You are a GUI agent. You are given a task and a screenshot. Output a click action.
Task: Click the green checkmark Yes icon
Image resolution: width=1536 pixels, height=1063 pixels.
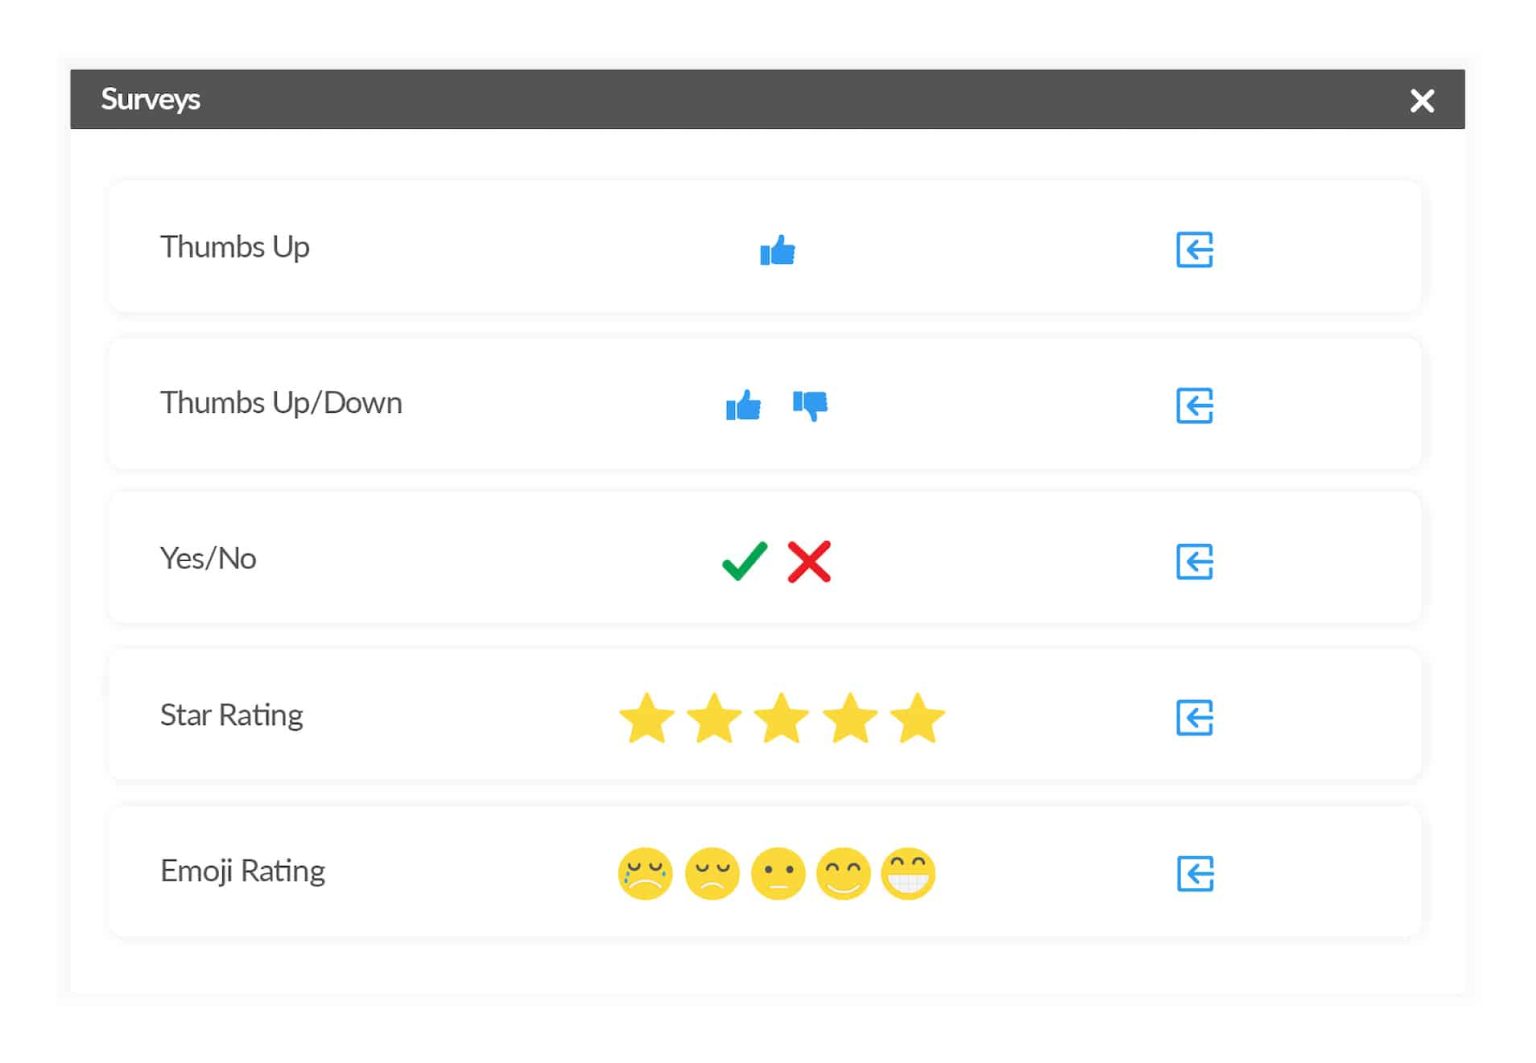(x=744, y=561)
